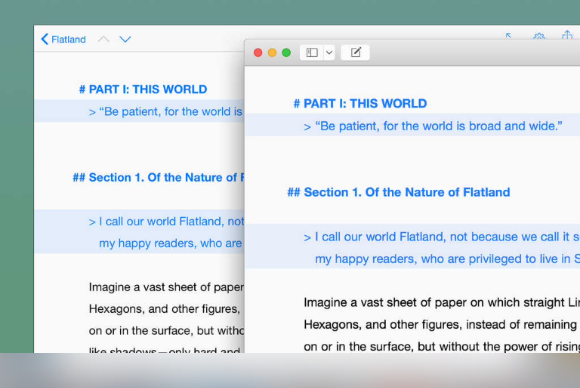Open the sidebar layout dropdown arrow

[x=329, y=53]
